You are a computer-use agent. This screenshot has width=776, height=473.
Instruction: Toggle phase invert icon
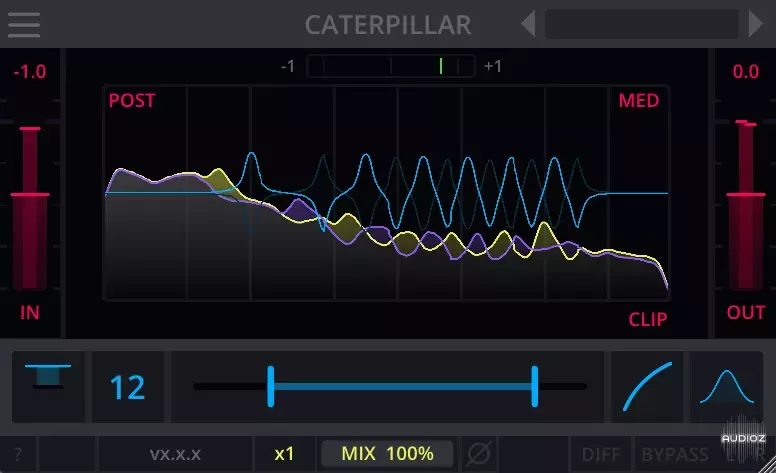[x=479, y=453]
